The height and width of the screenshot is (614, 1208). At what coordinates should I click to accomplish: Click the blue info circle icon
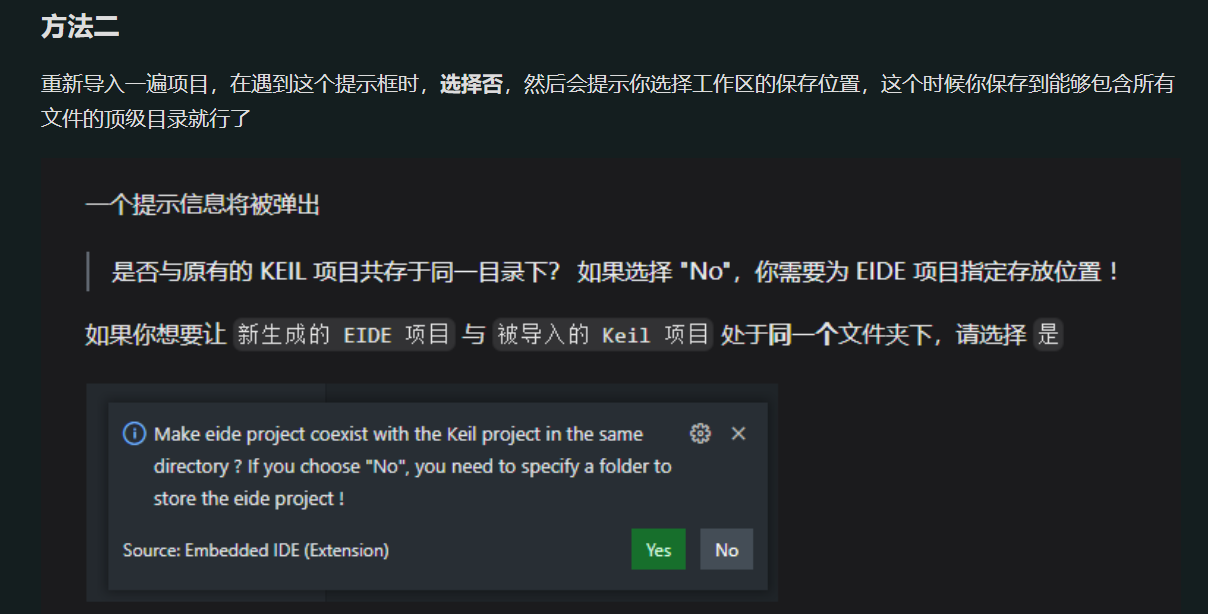point(134,434)
